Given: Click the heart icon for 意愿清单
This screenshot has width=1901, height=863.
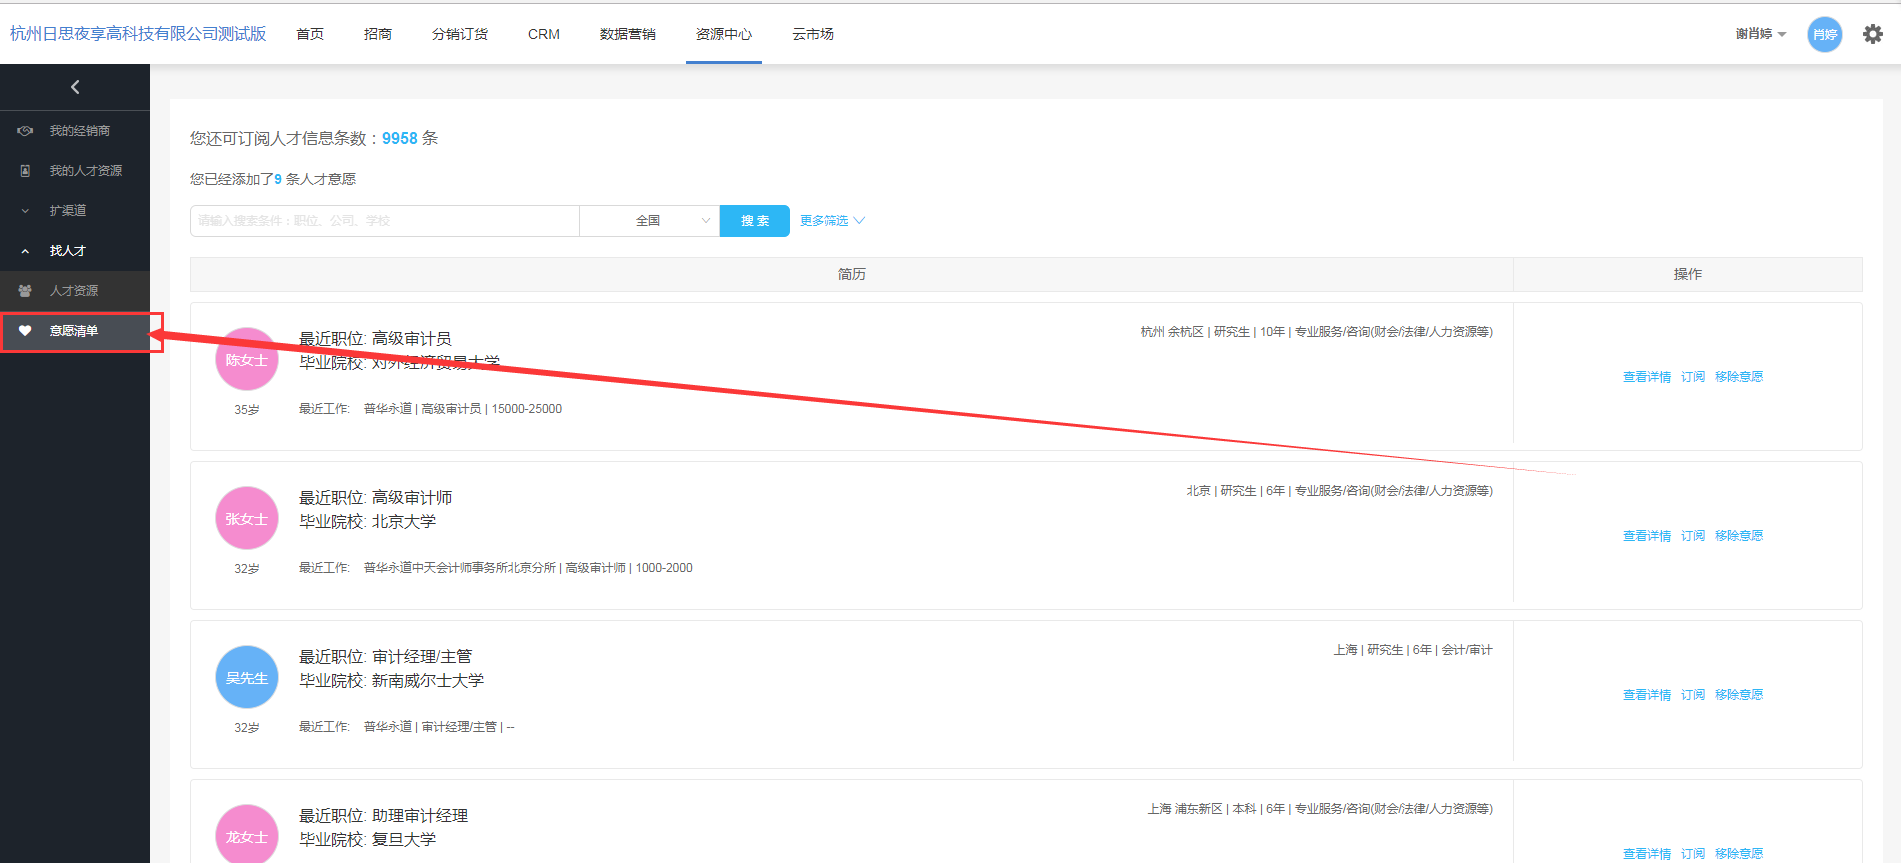Looking at the screenshot, I should tap(25, 331).
